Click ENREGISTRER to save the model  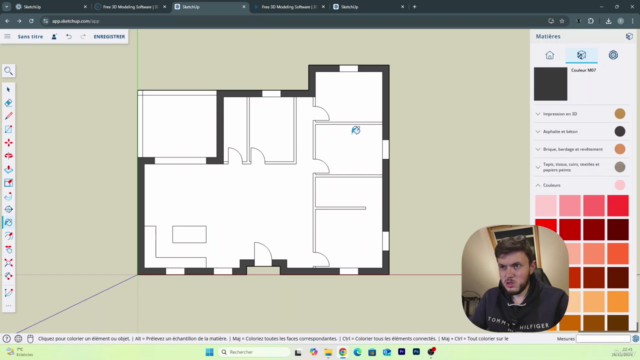tap(109, 36)
